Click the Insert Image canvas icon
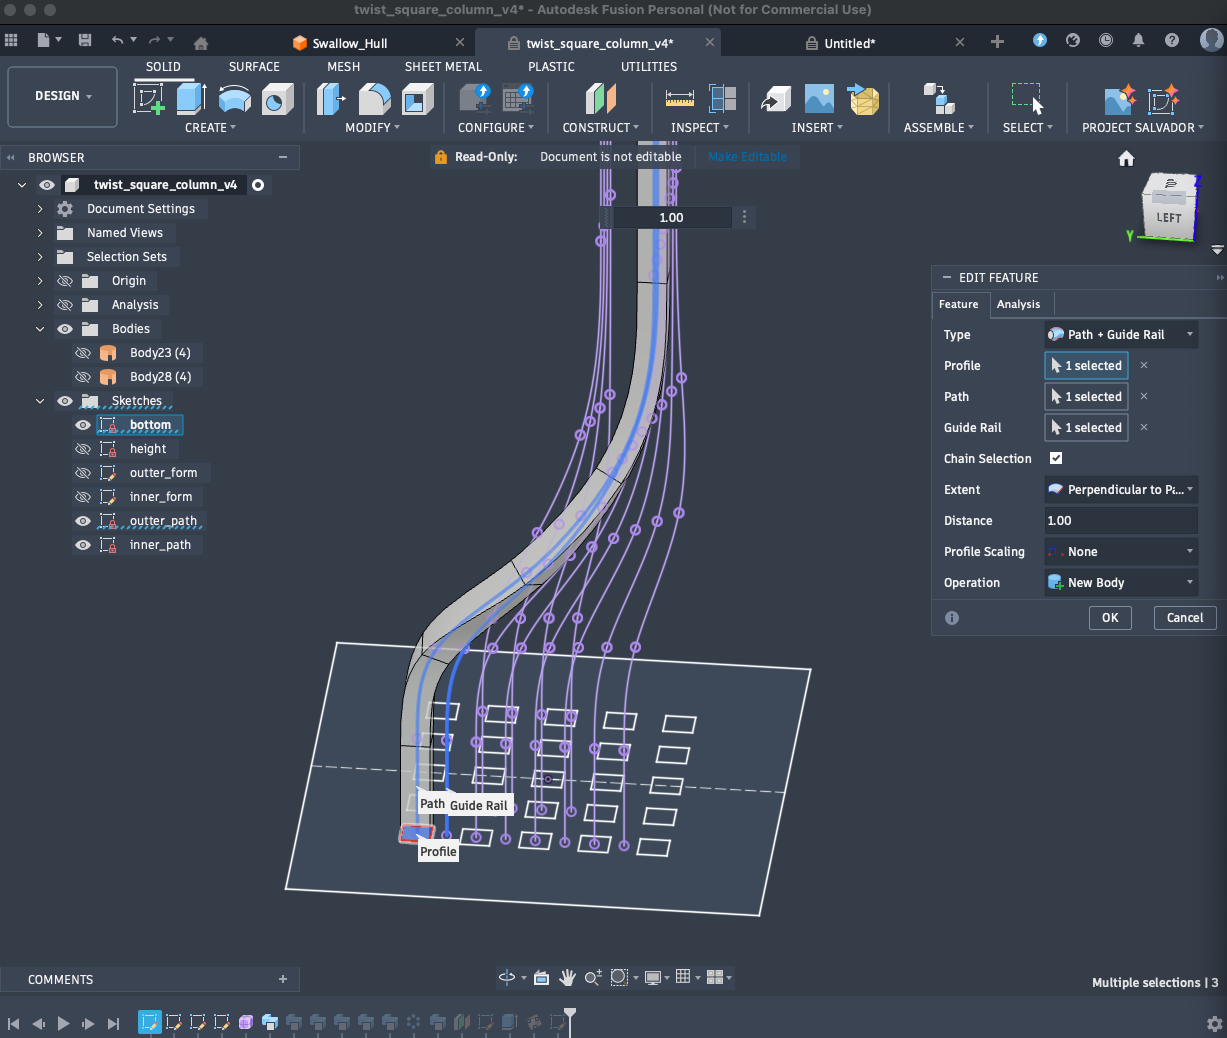Image resolution: width=1227 pixels, height=1038 pixels. [819, 99]
